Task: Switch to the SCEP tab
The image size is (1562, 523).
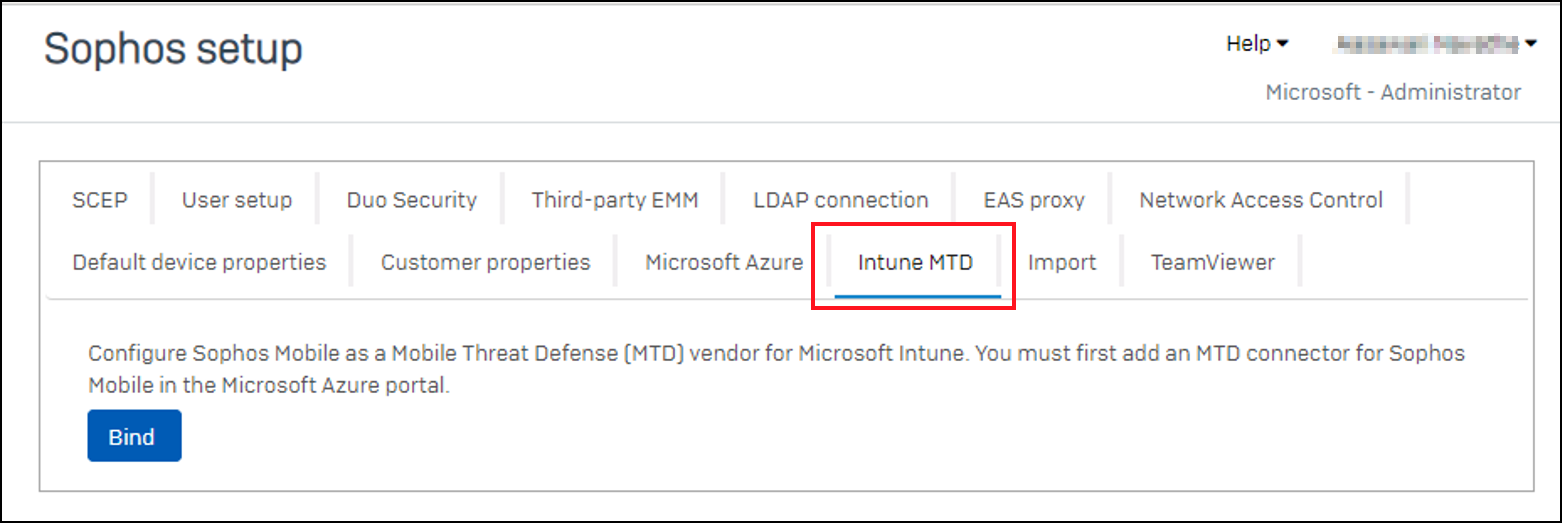Action: coord(100,200)
